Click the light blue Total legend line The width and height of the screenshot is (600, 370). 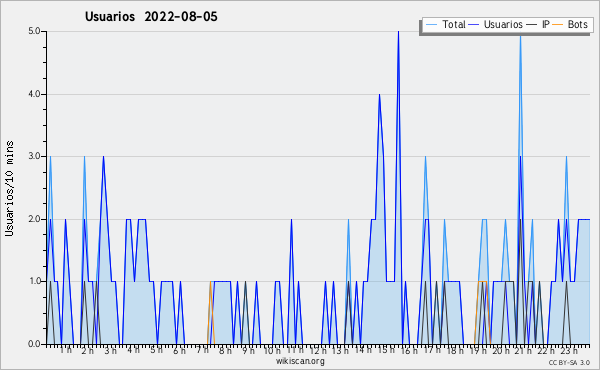pos(431,25)
